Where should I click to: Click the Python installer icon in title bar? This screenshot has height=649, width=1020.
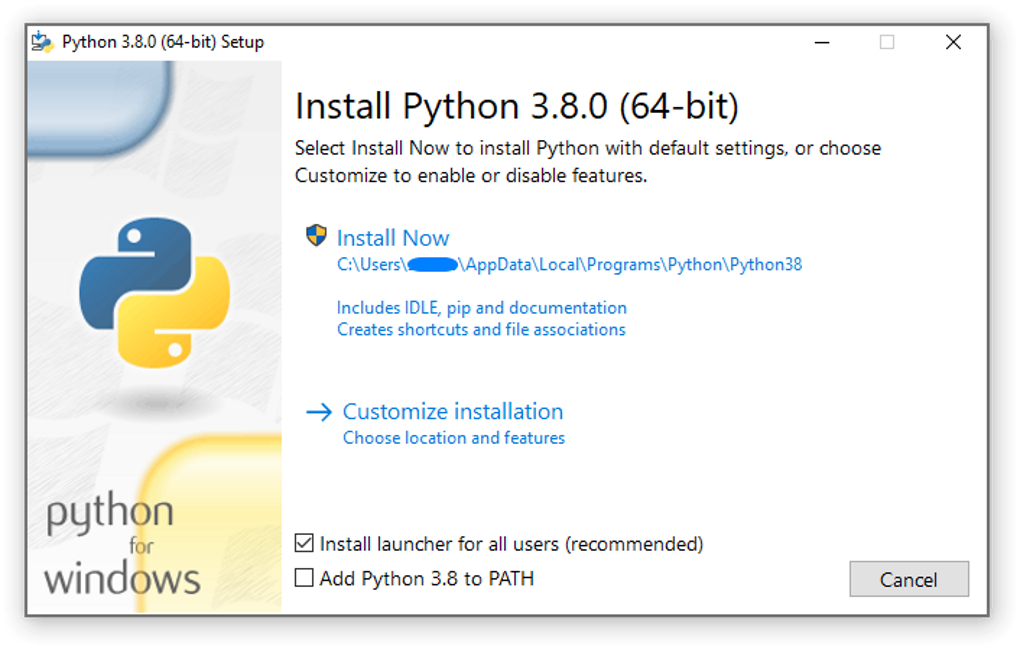(41, 41)
